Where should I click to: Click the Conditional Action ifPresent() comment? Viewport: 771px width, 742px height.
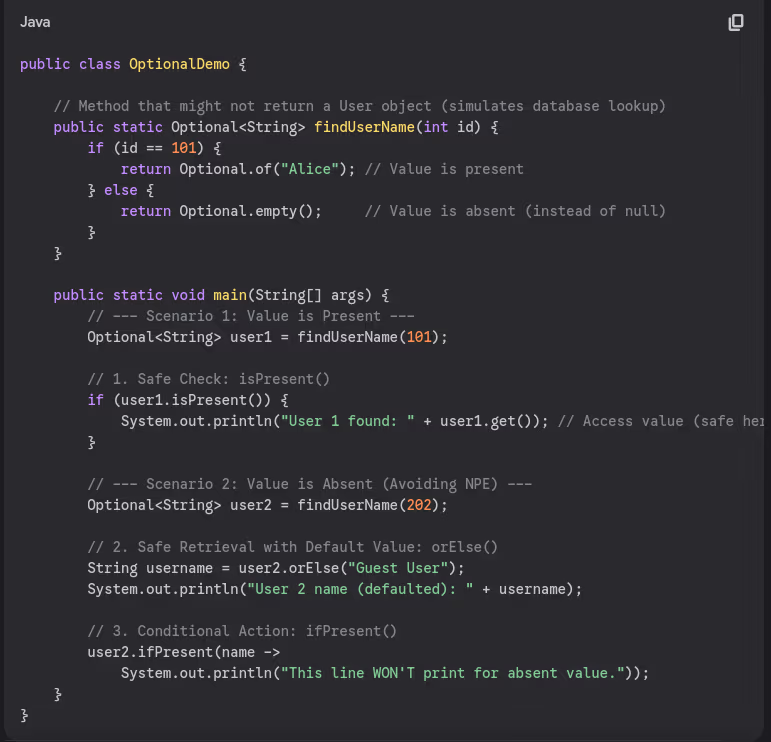click(242, 631)
